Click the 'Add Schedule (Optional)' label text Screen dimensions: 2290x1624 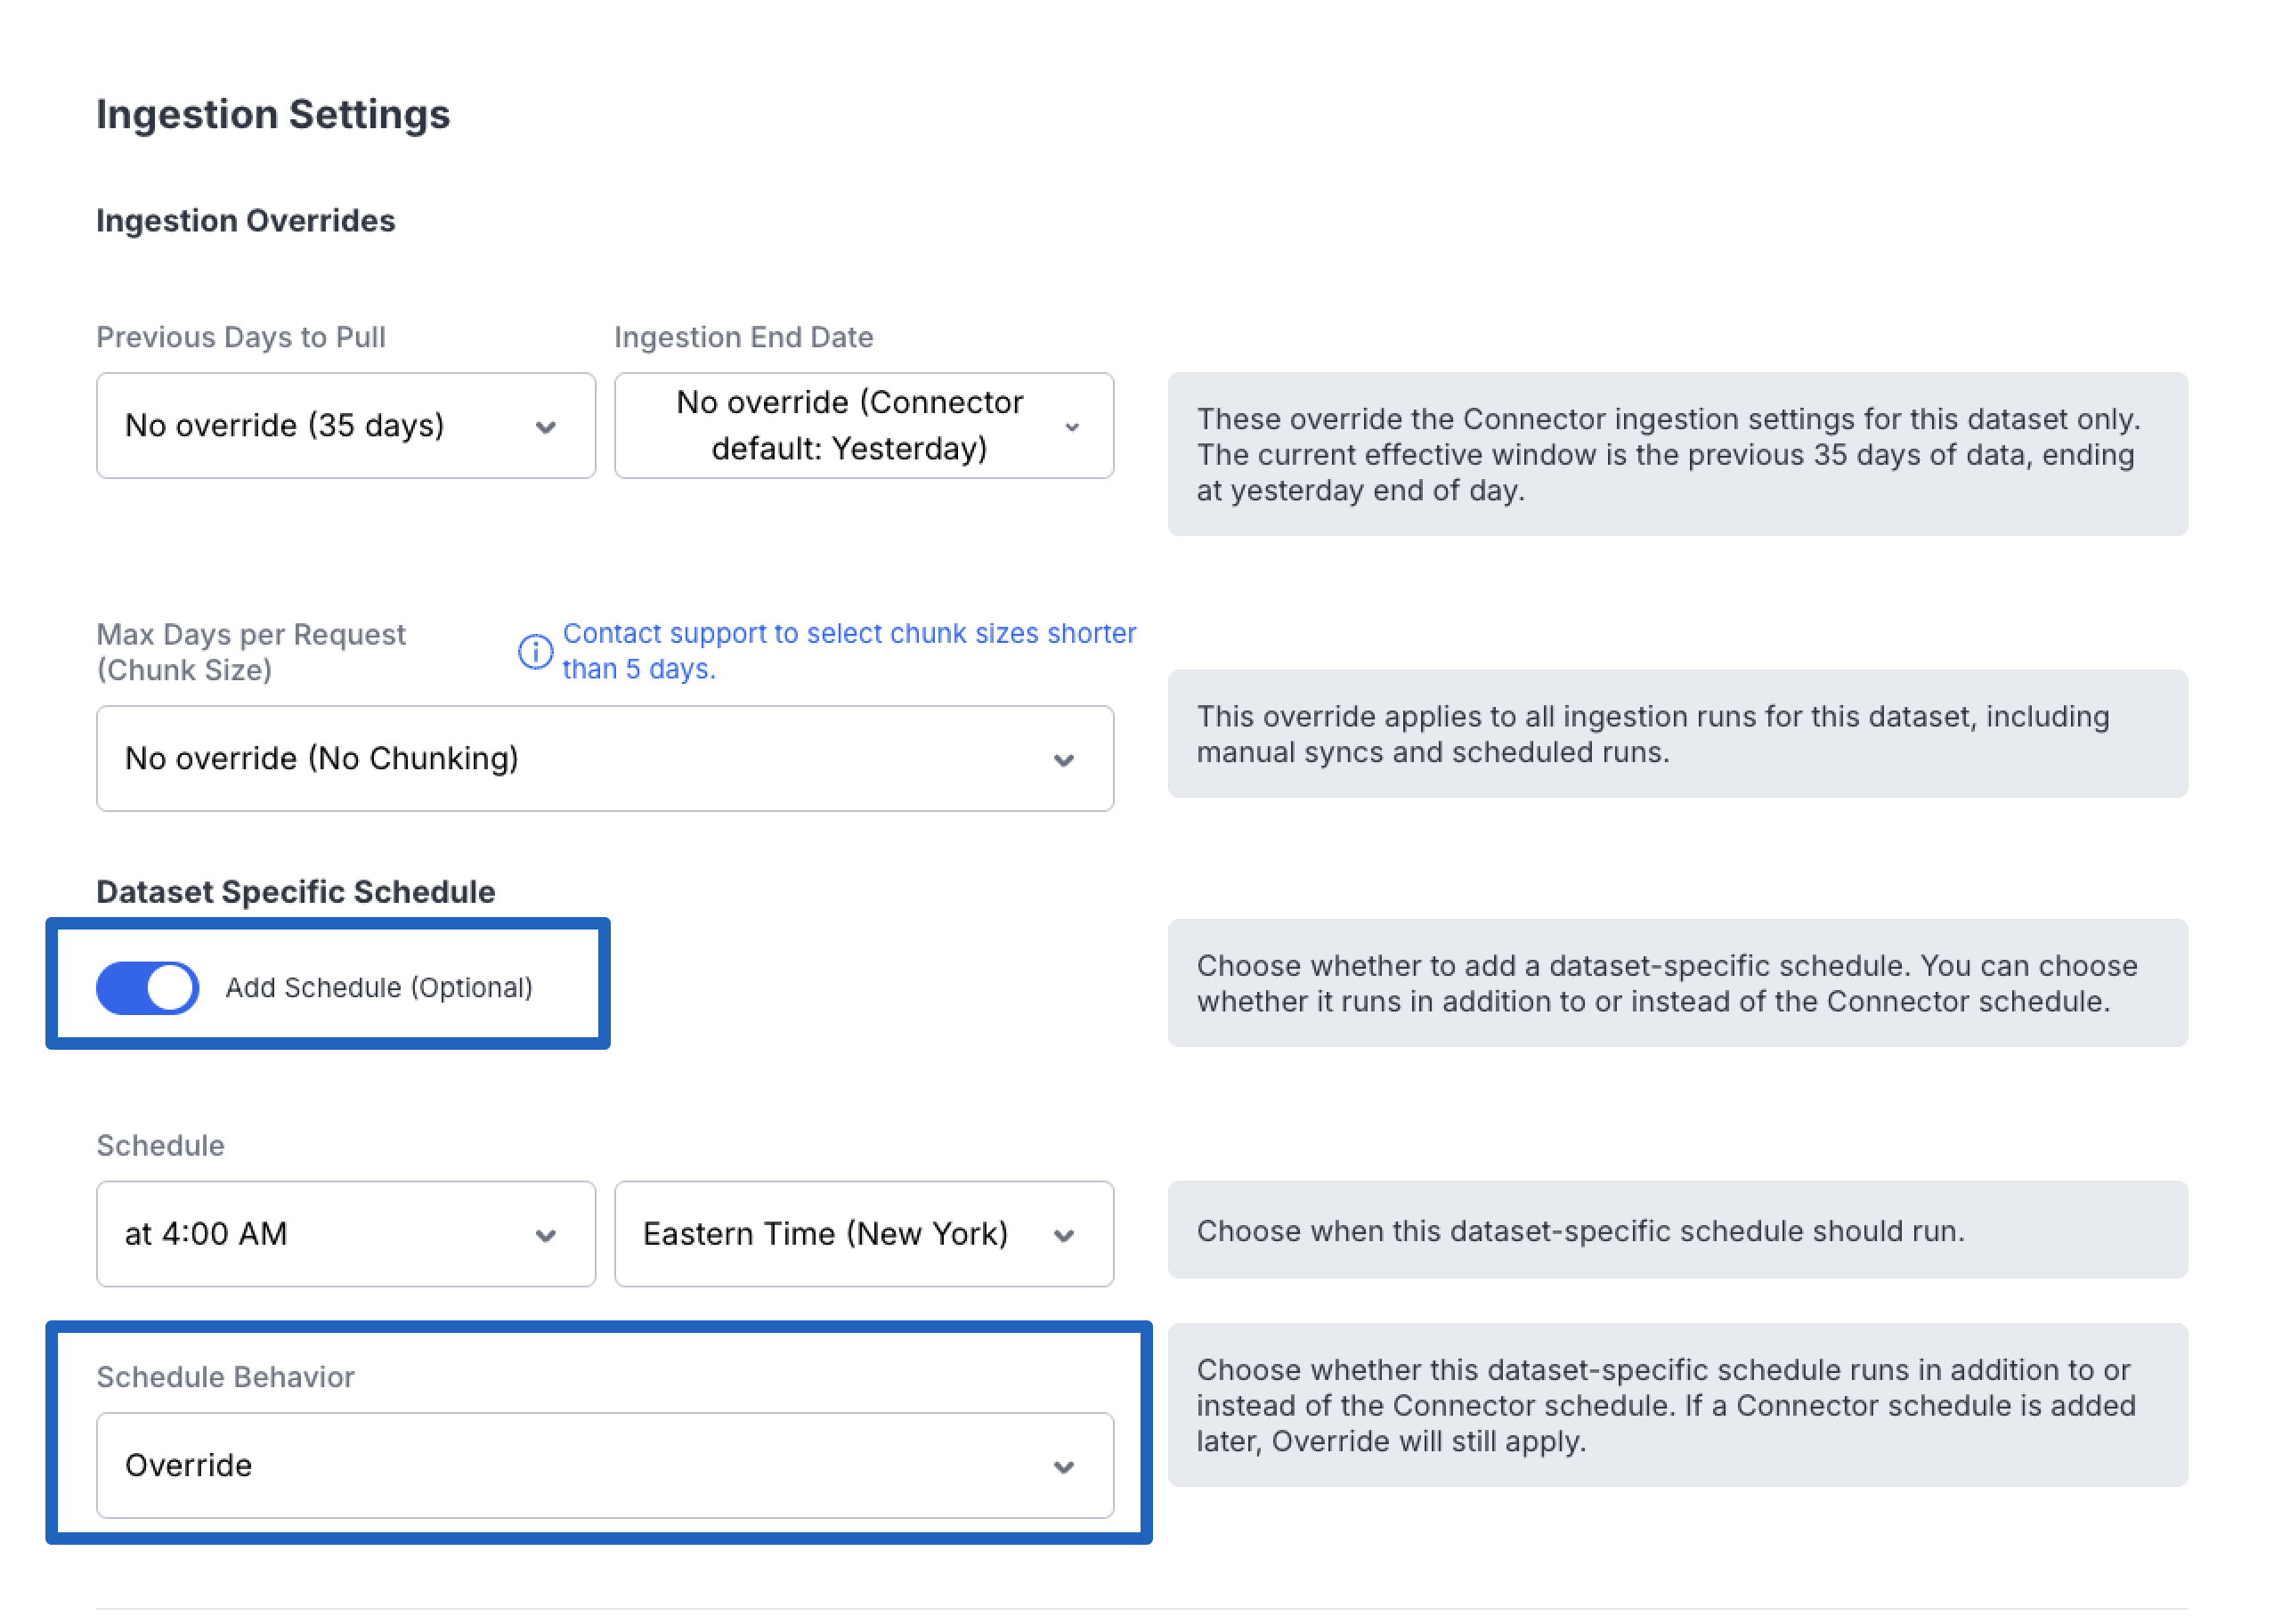click(x=378, y=988)
